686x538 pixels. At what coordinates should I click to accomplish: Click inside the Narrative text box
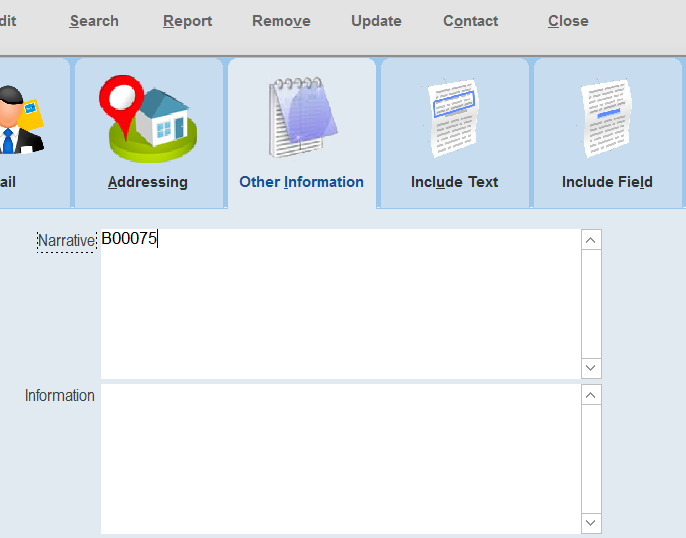pyautogui.click(x=341, y=304)
